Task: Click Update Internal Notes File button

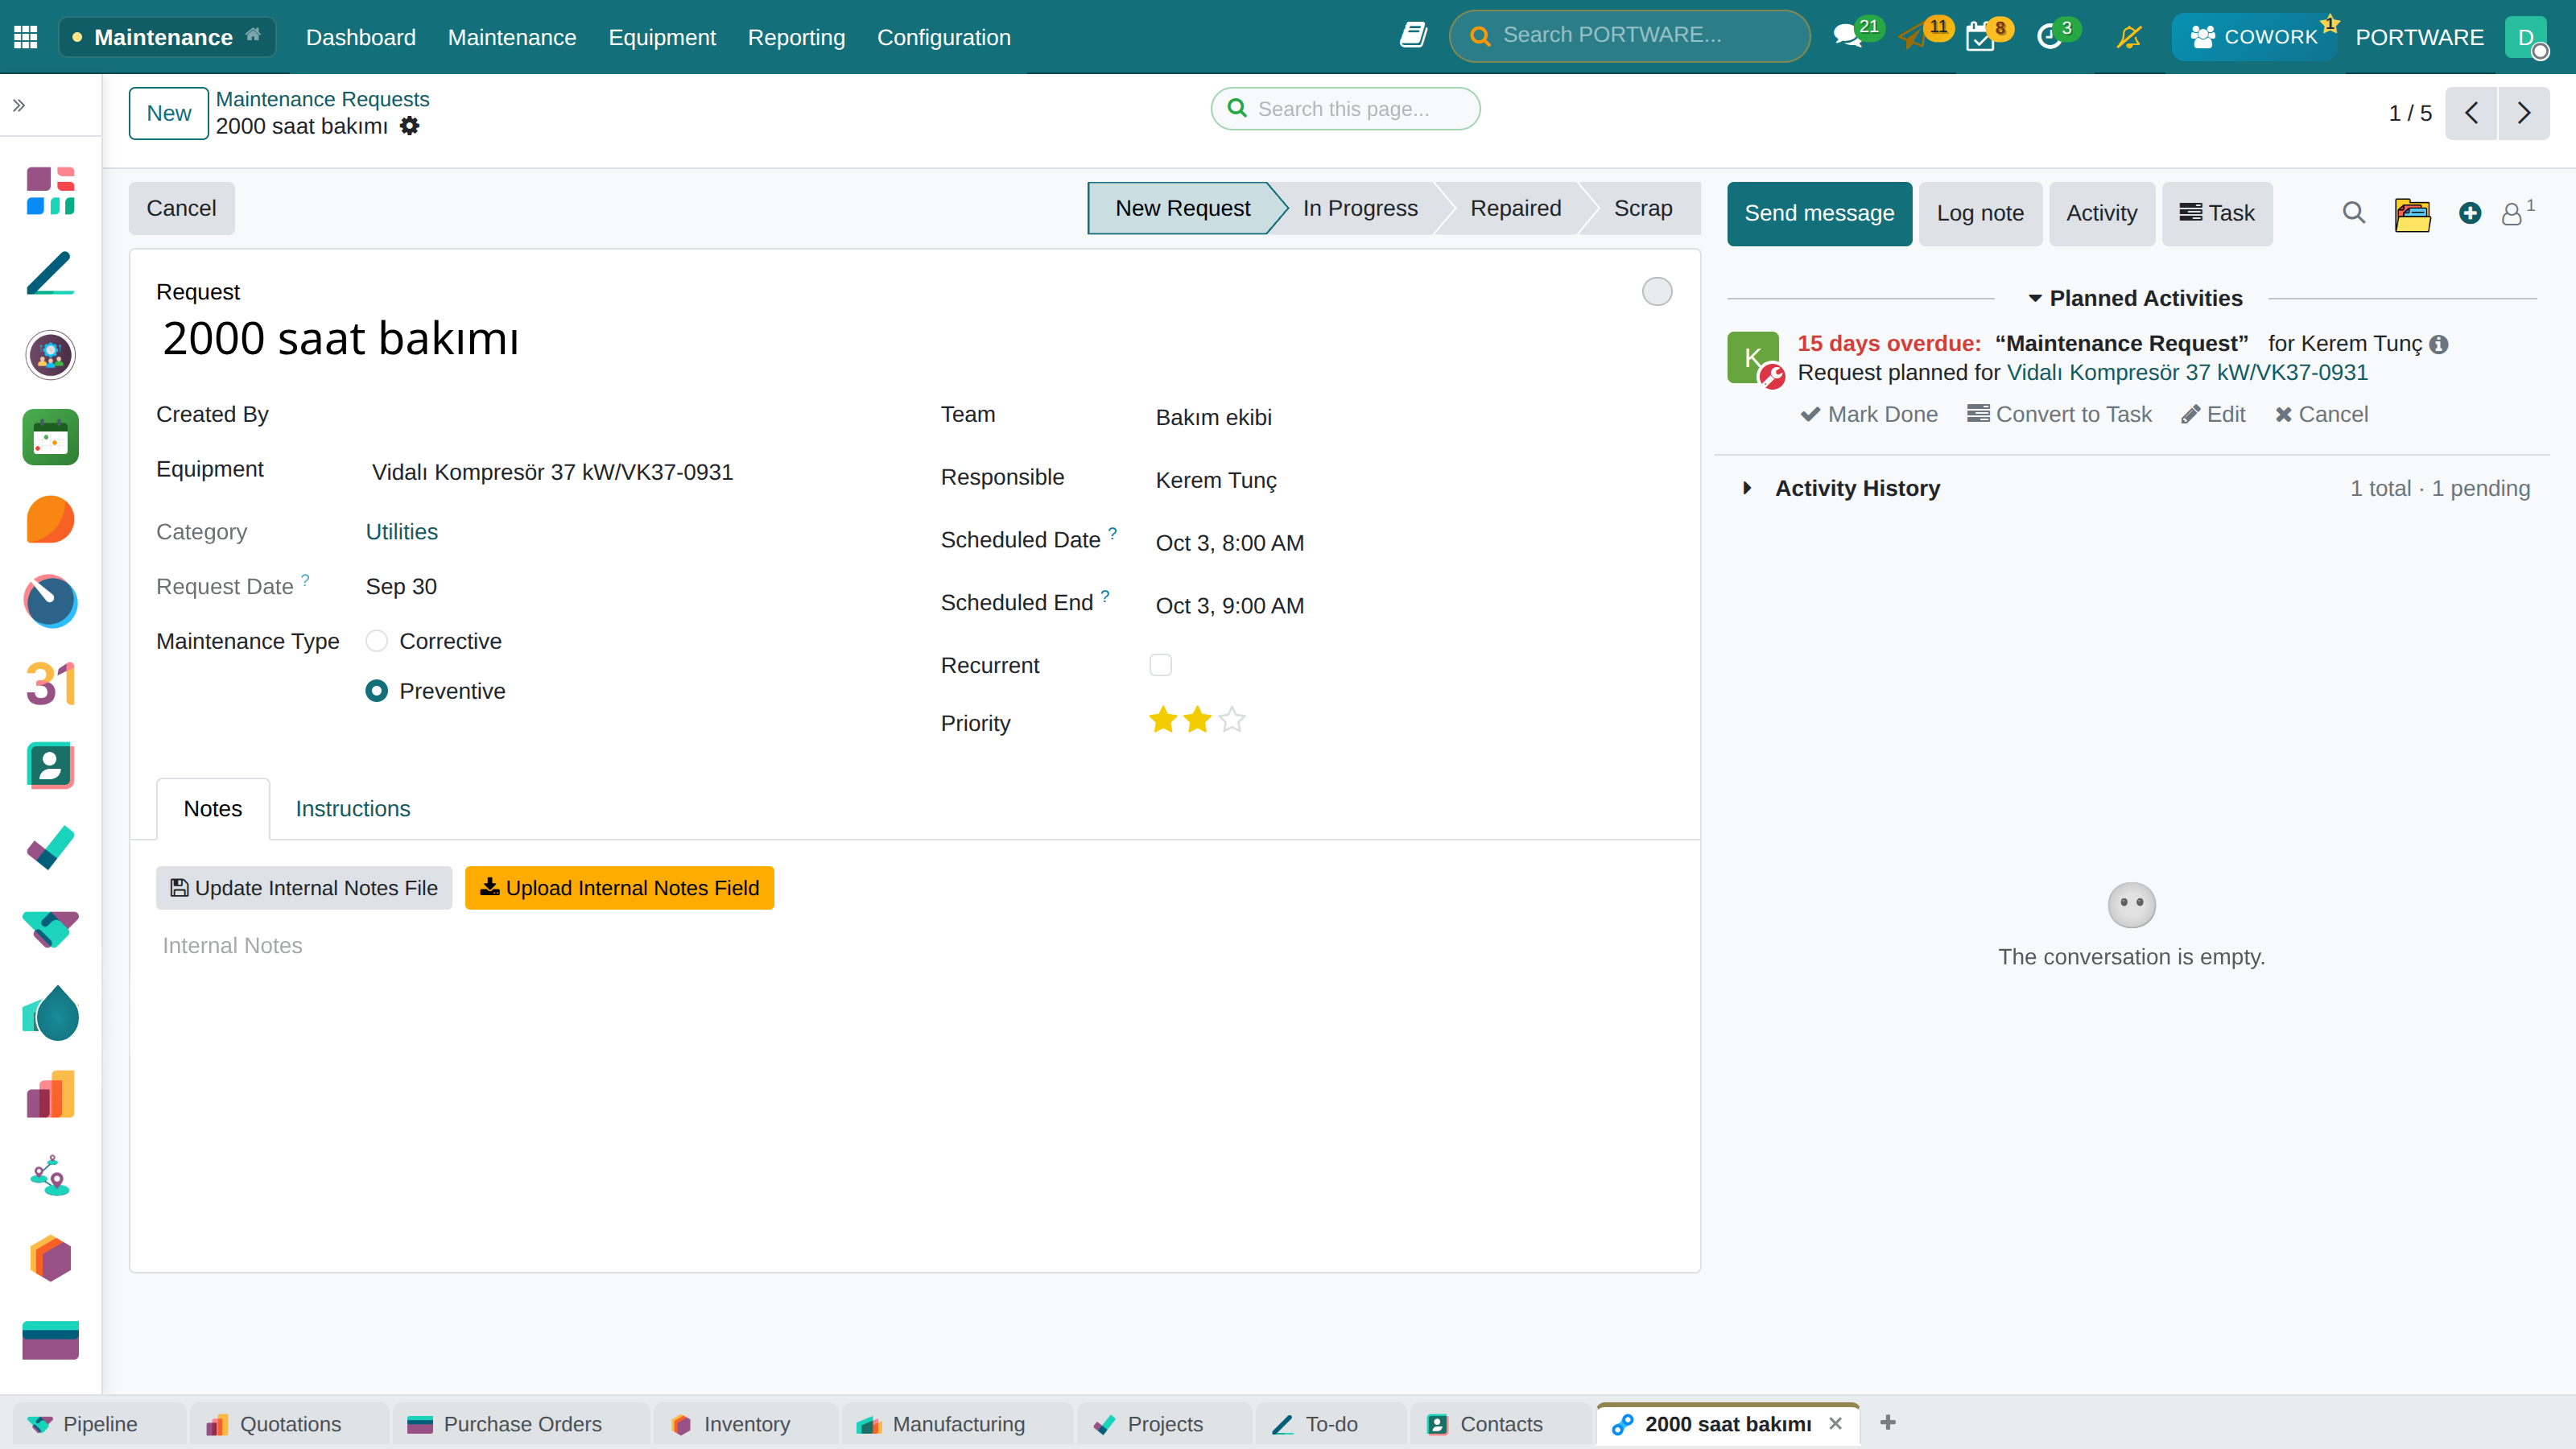Action: pyautogui.click(x=304, y=887)
